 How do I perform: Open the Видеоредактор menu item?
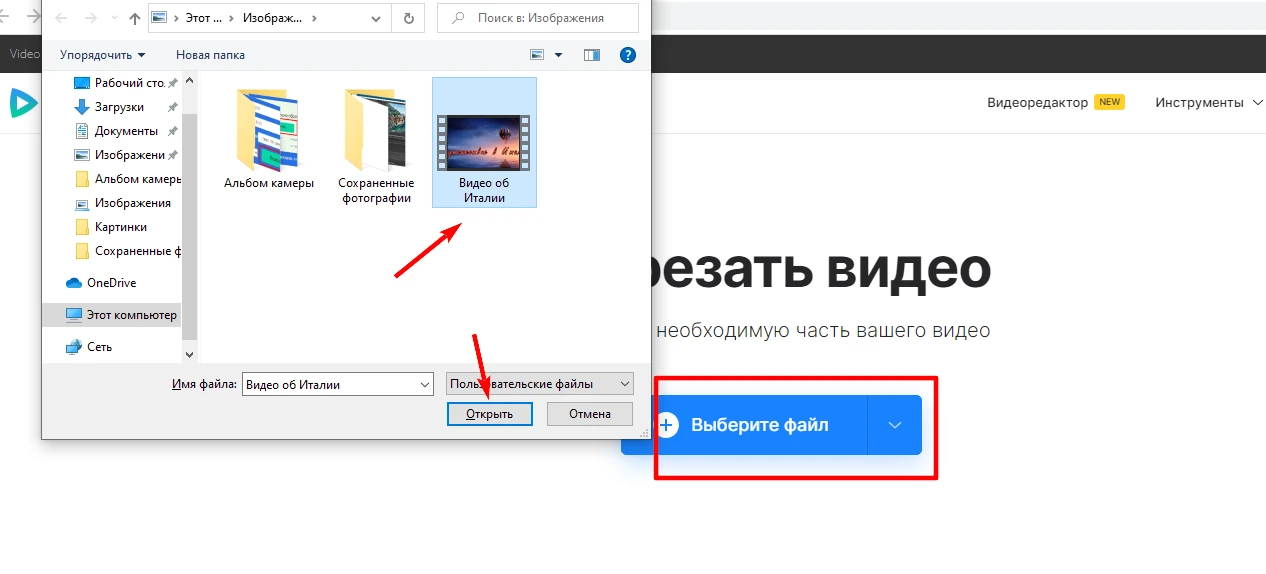click(1037, 102)
